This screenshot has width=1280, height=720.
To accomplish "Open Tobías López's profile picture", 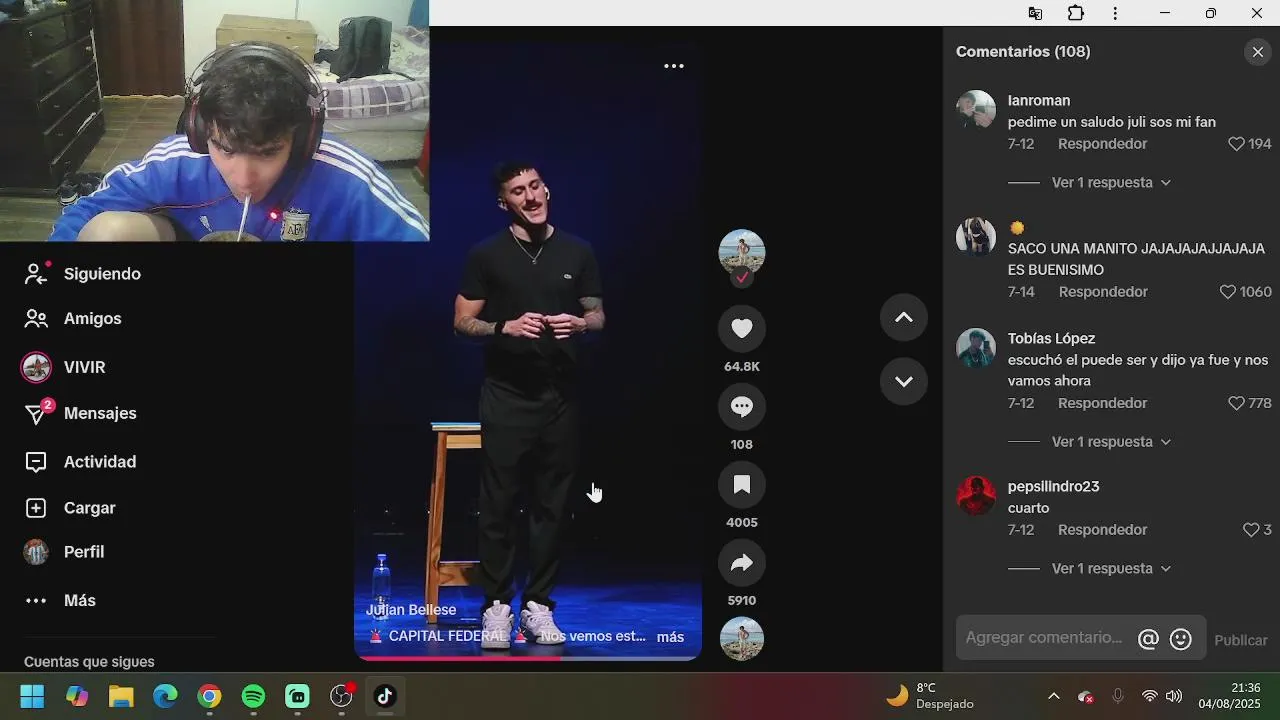I will [976, 347].
